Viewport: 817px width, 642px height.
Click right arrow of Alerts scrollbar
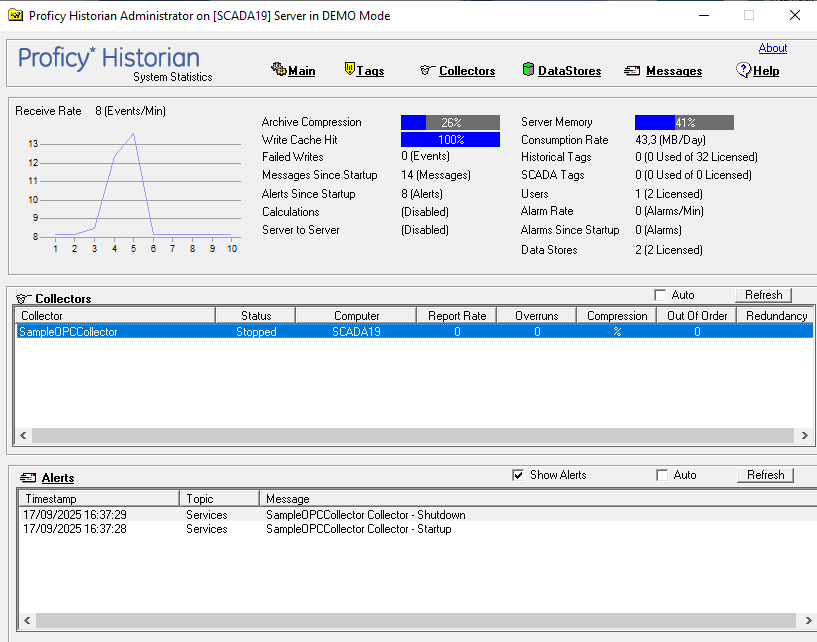(808, 620)
